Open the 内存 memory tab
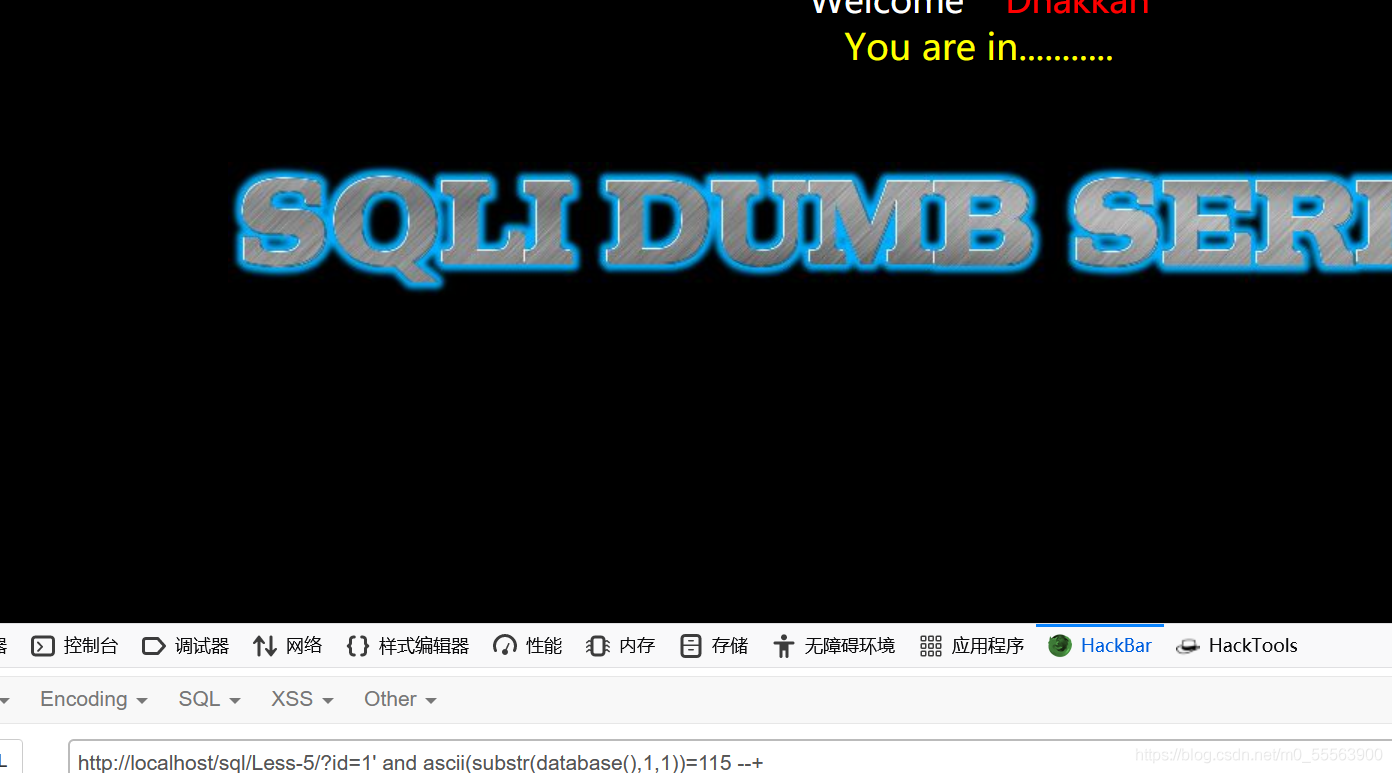This screenshot has height=773, width=1392. coord(621,646)
